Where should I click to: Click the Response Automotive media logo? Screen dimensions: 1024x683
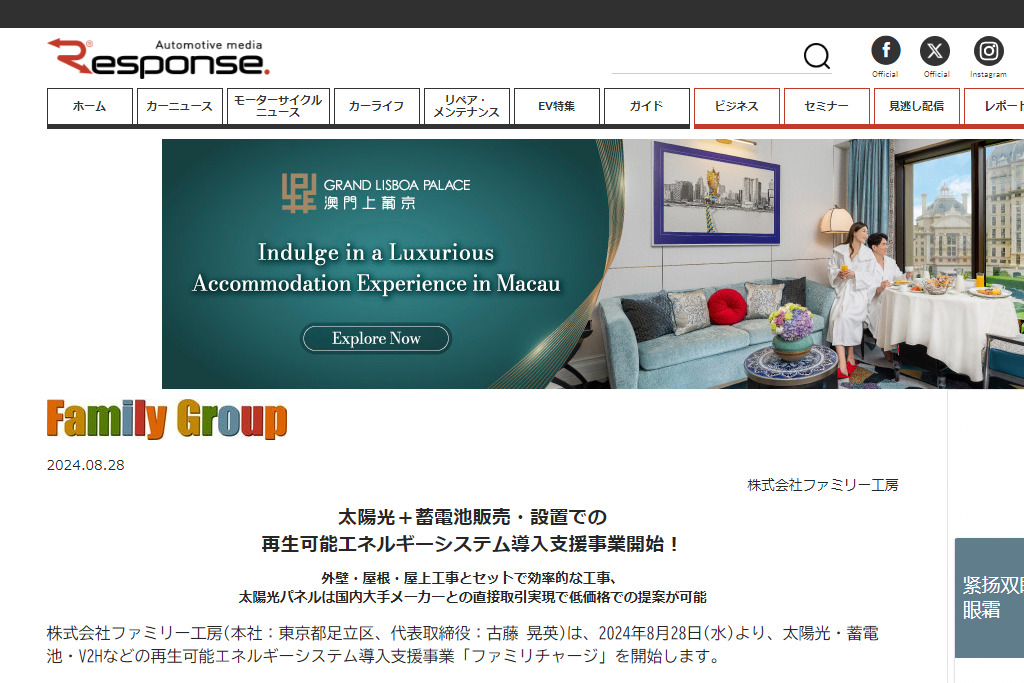158,57
